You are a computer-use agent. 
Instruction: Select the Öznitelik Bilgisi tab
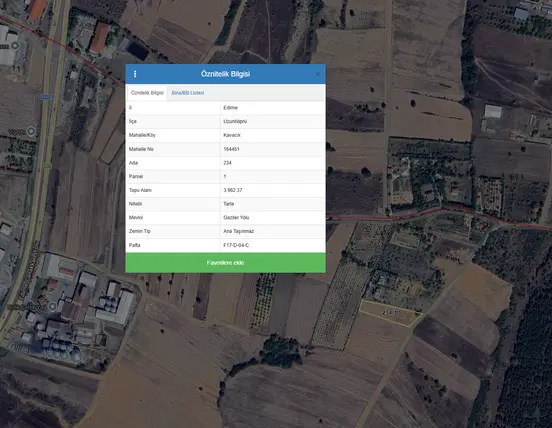click(147, 93)
